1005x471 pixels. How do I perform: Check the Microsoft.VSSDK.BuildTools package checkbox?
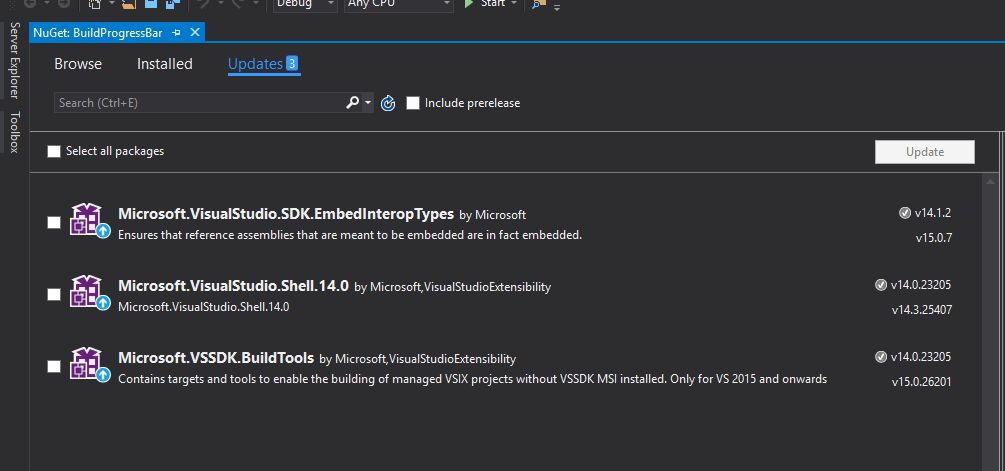54,367
